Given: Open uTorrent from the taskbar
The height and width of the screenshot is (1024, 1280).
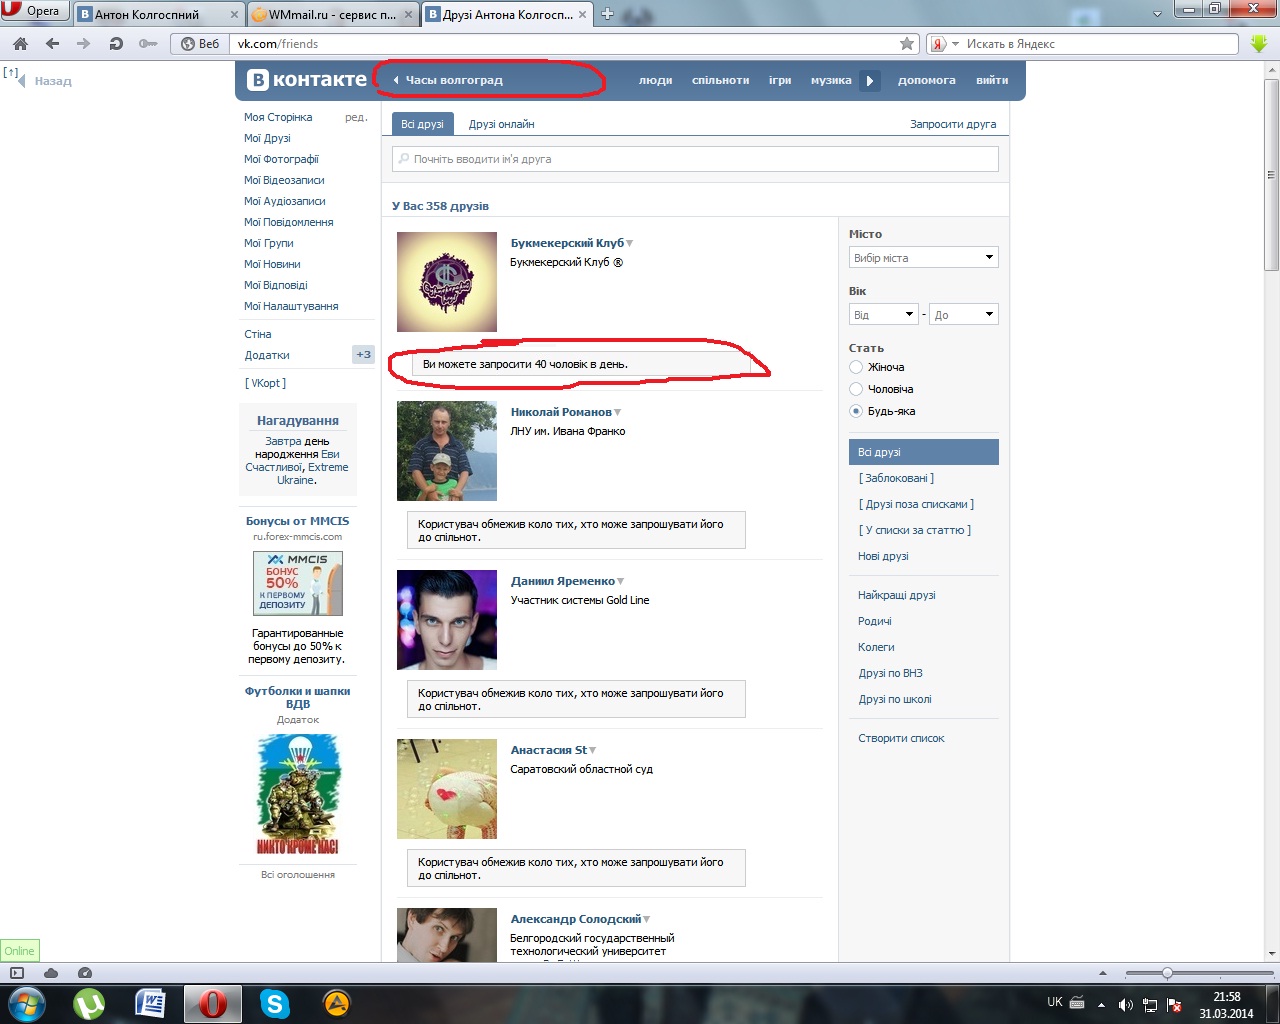Looking at the screenshot, I should [x=89, y=1003].
